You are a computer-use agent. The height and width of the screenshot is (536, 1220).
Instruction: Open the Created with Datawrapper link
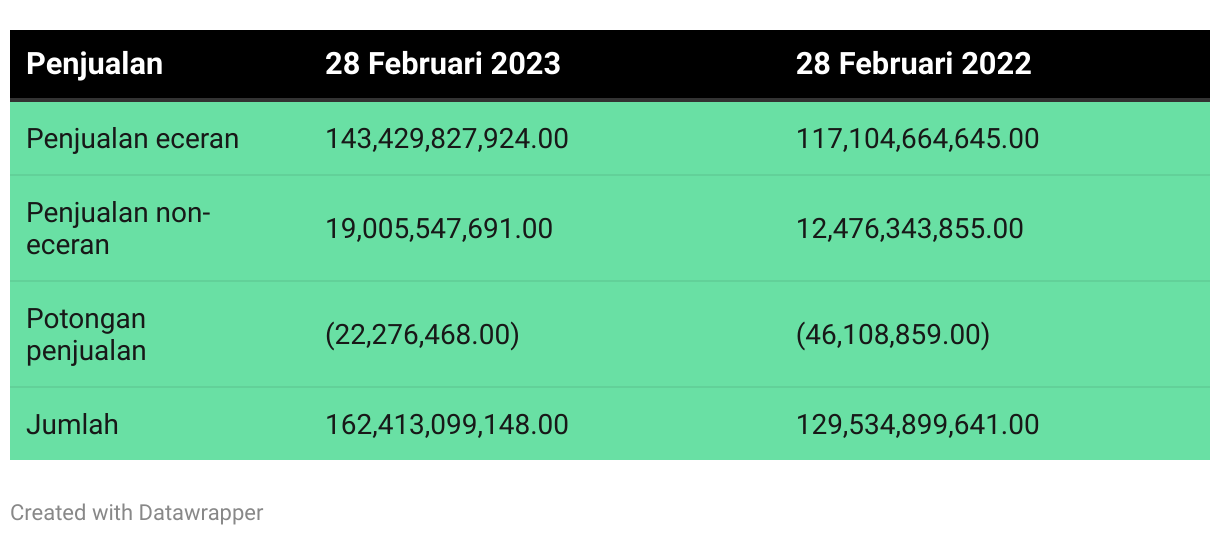tap(136, 513)
